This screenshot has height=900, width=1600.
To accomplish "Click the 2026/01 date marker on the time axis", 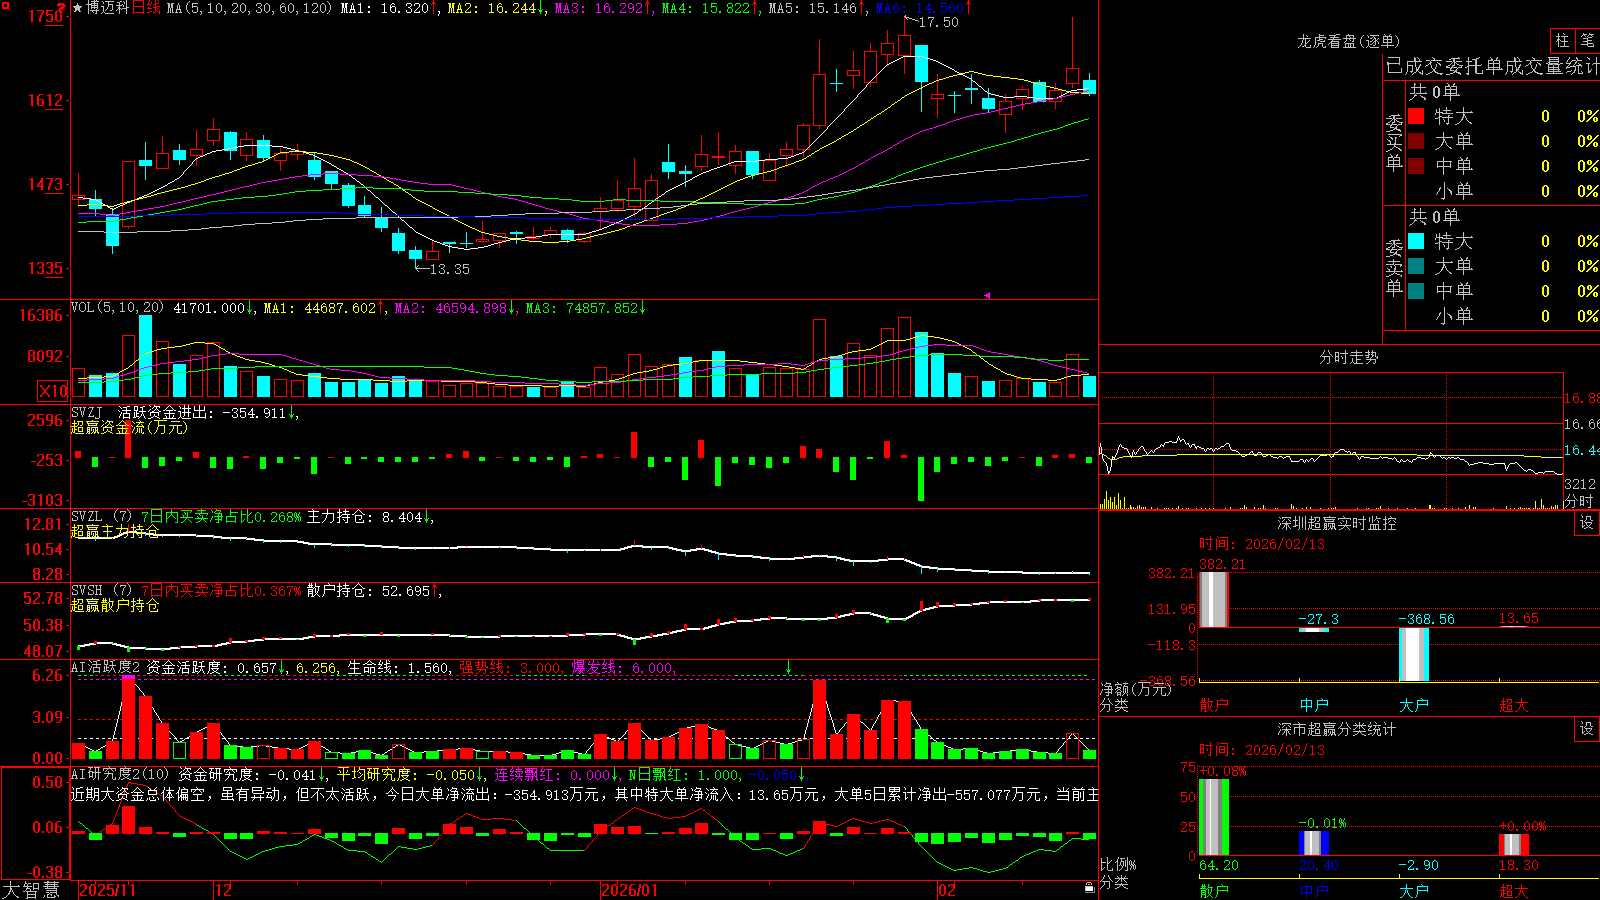I will point(629,890).
